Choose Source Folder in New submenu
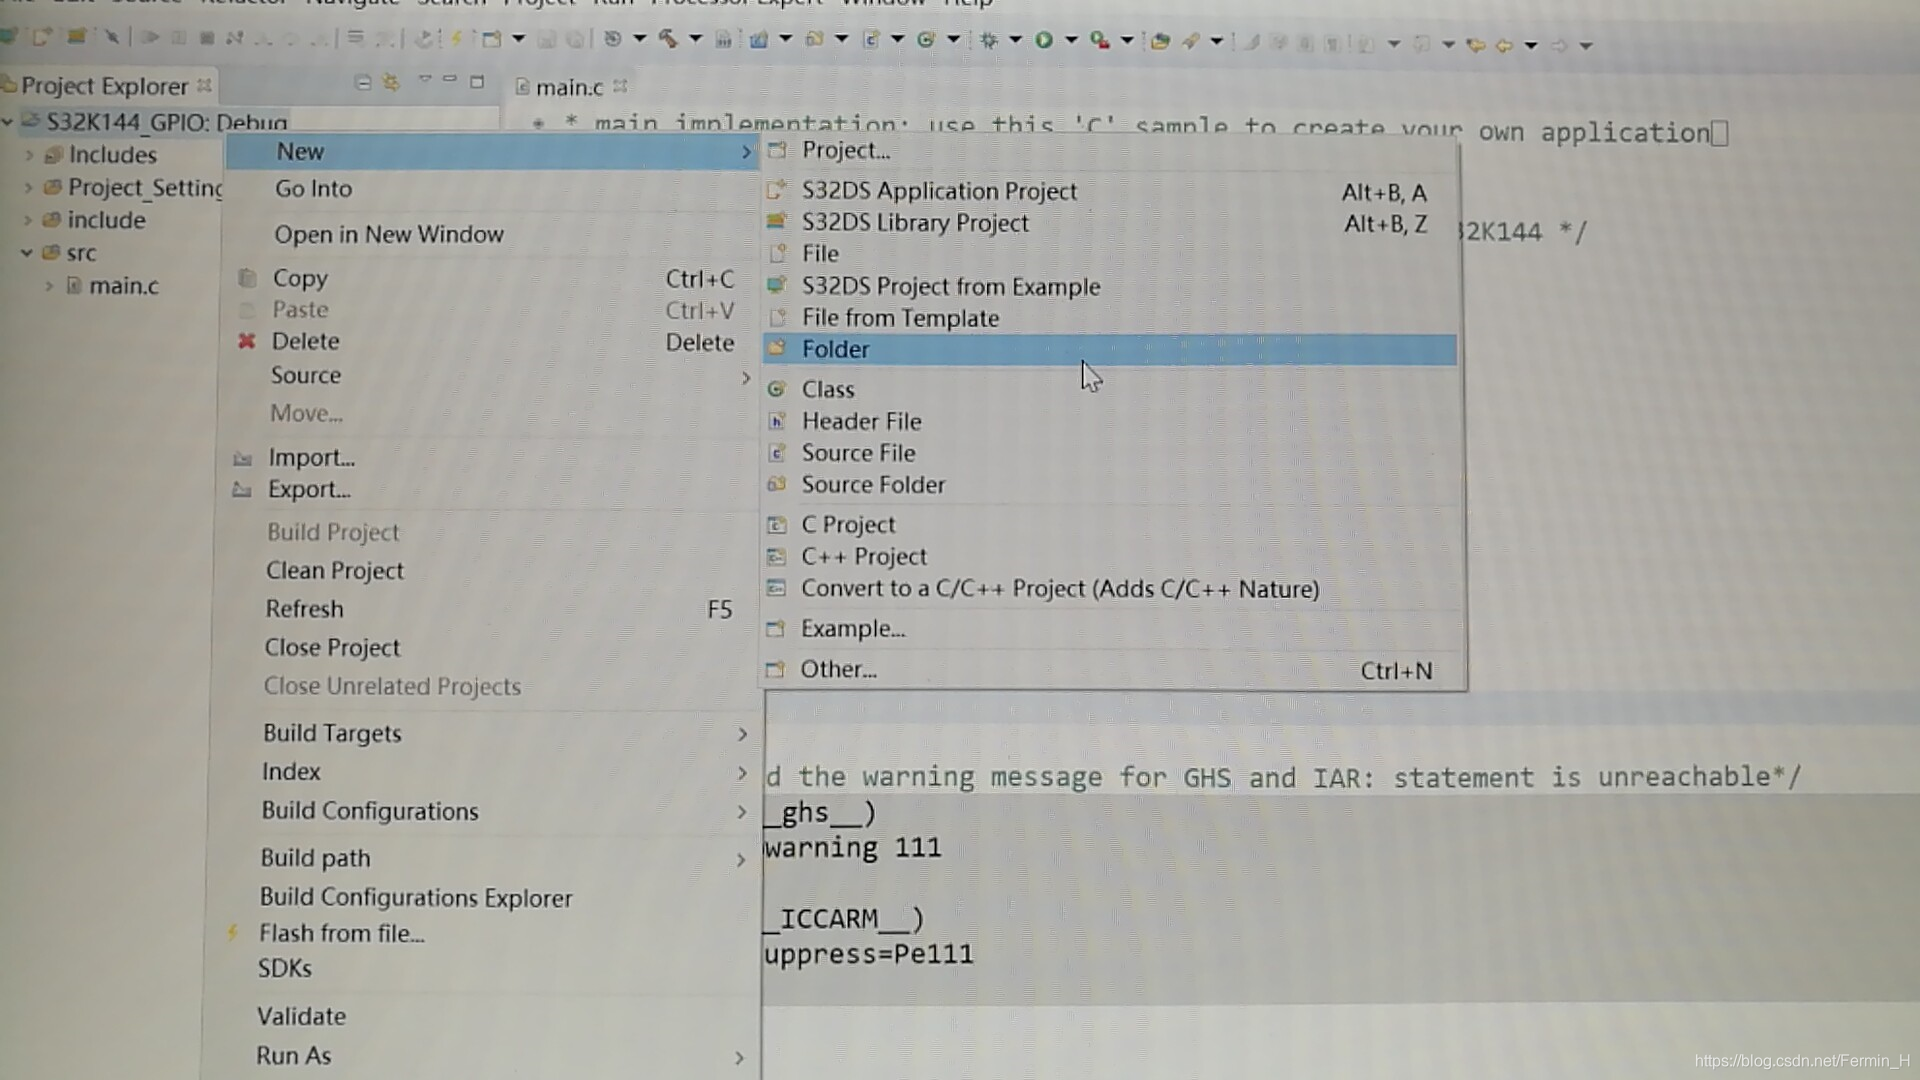This screenshot has width=1920, height=1080. (x=1109, y=485)
